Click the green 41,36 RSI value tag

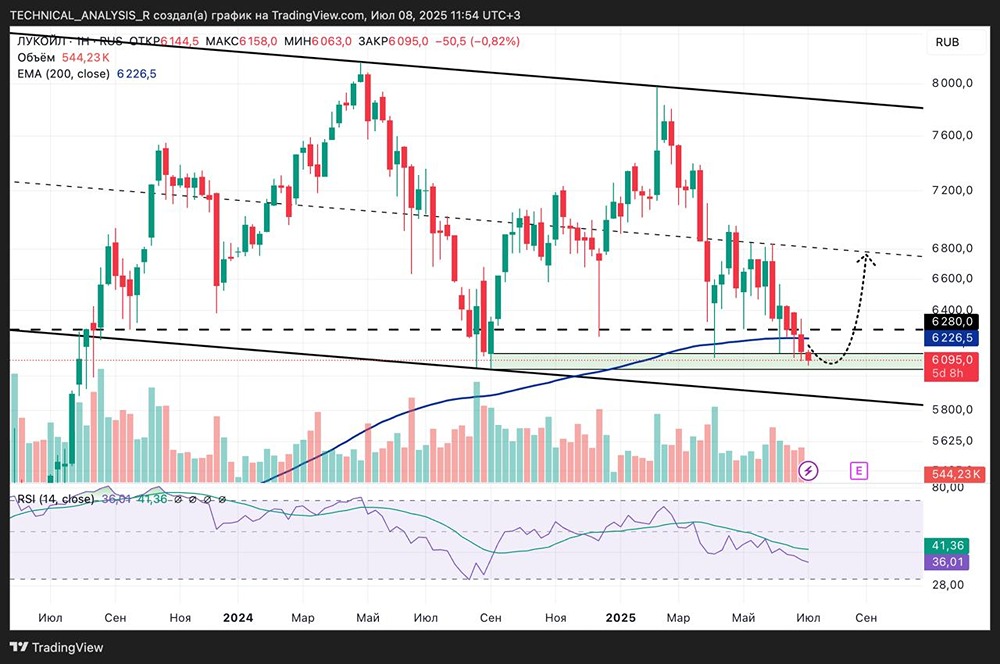point(947,546)
